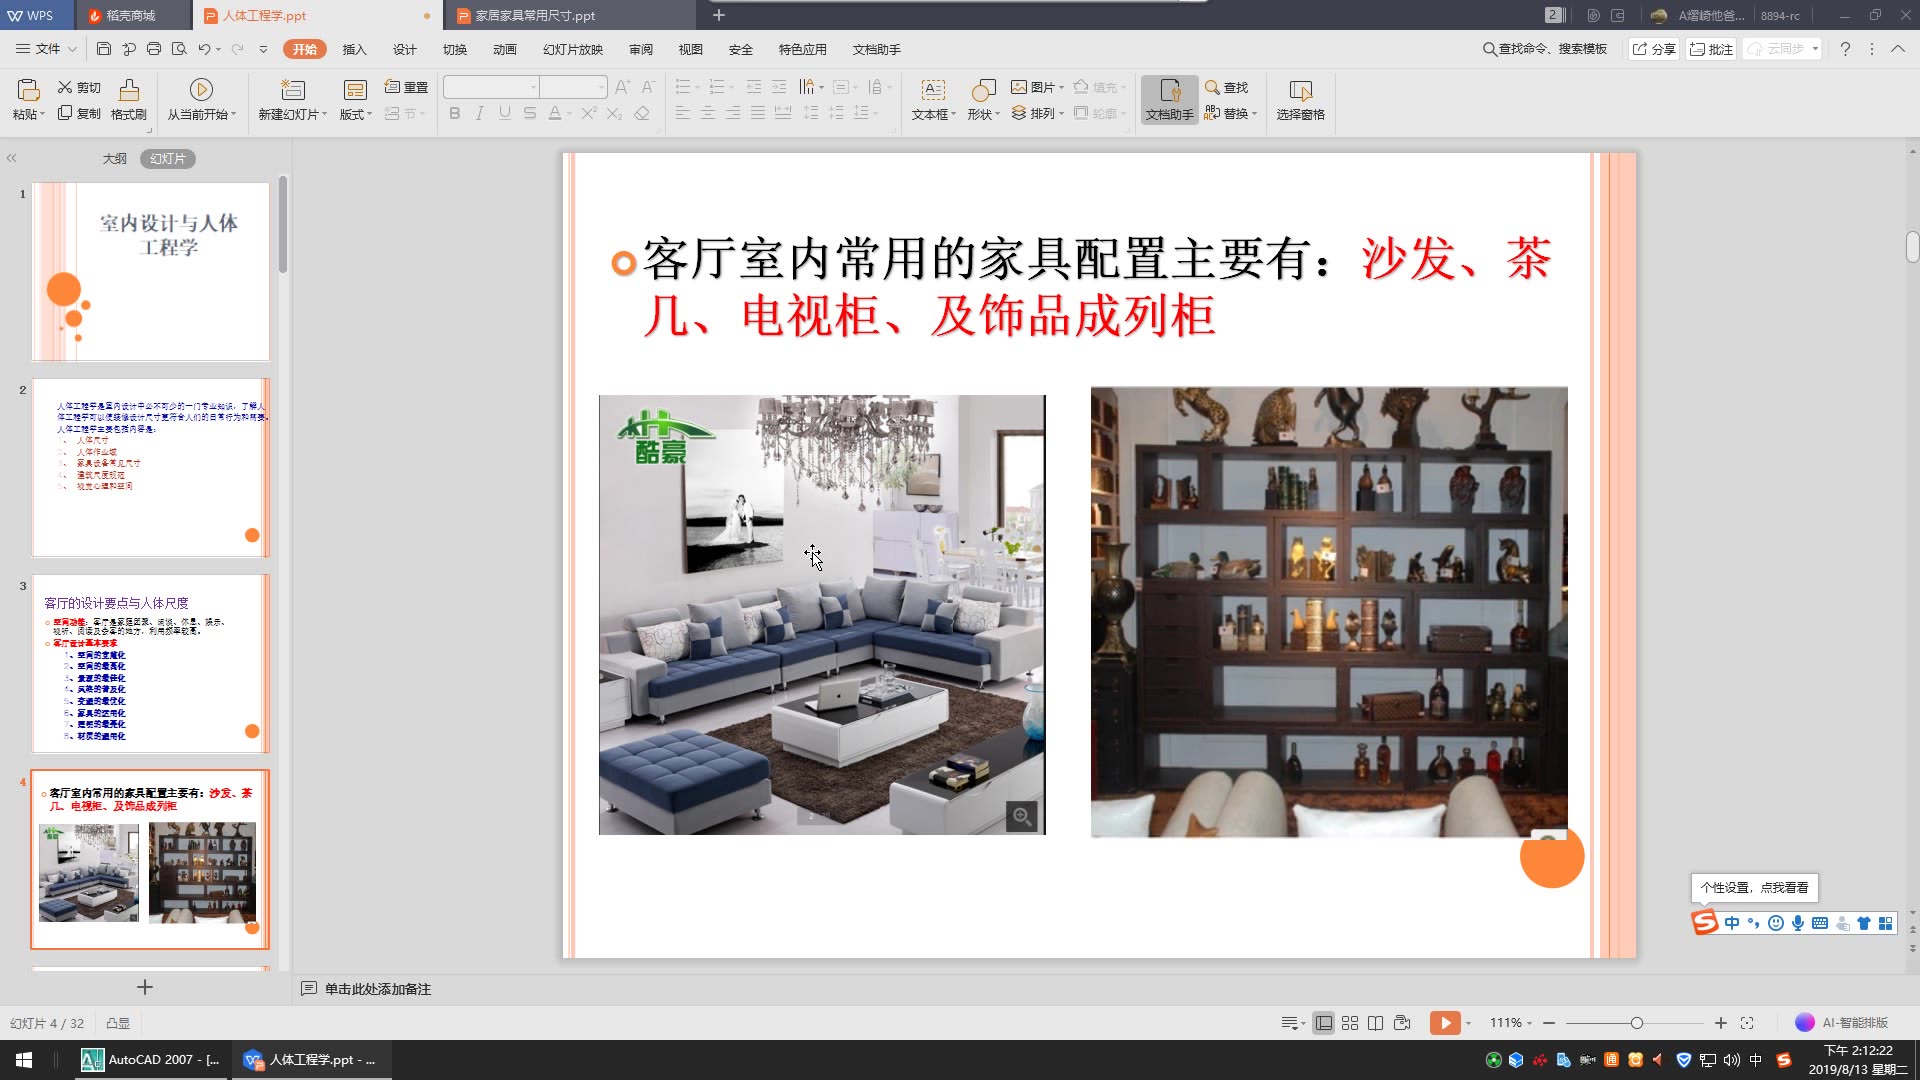Apply underline to text
The height and width of the screenshot is (1080, 1920).
504,114
